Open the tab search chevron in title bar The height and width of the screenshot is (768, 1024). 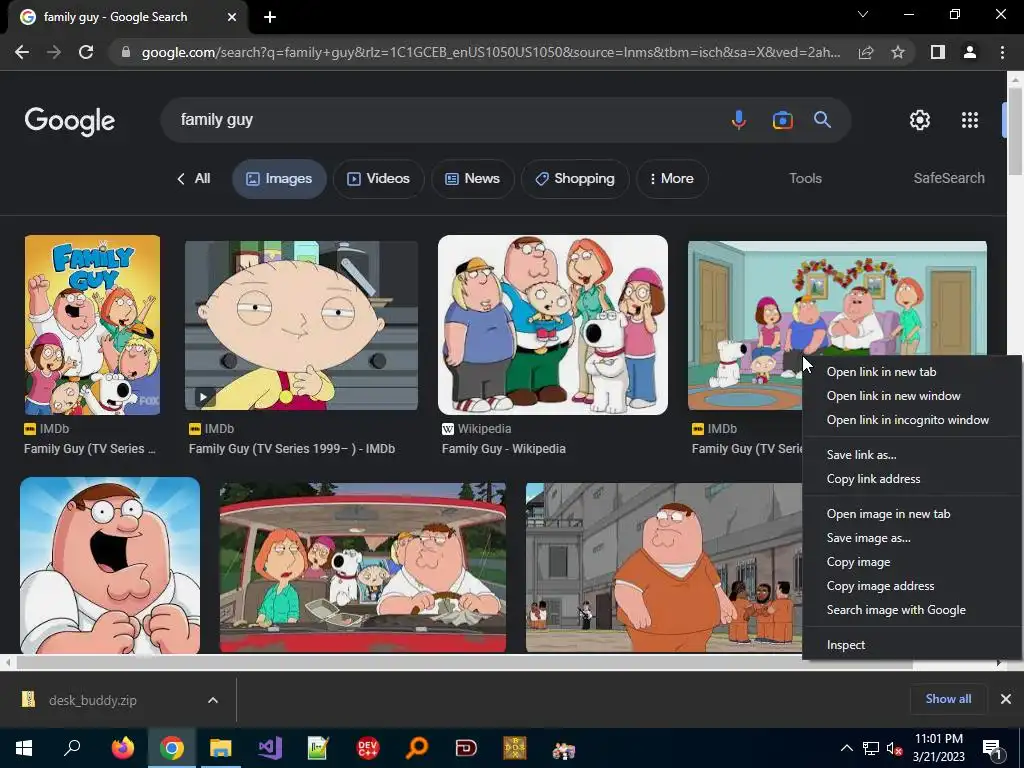coord(863,14)
